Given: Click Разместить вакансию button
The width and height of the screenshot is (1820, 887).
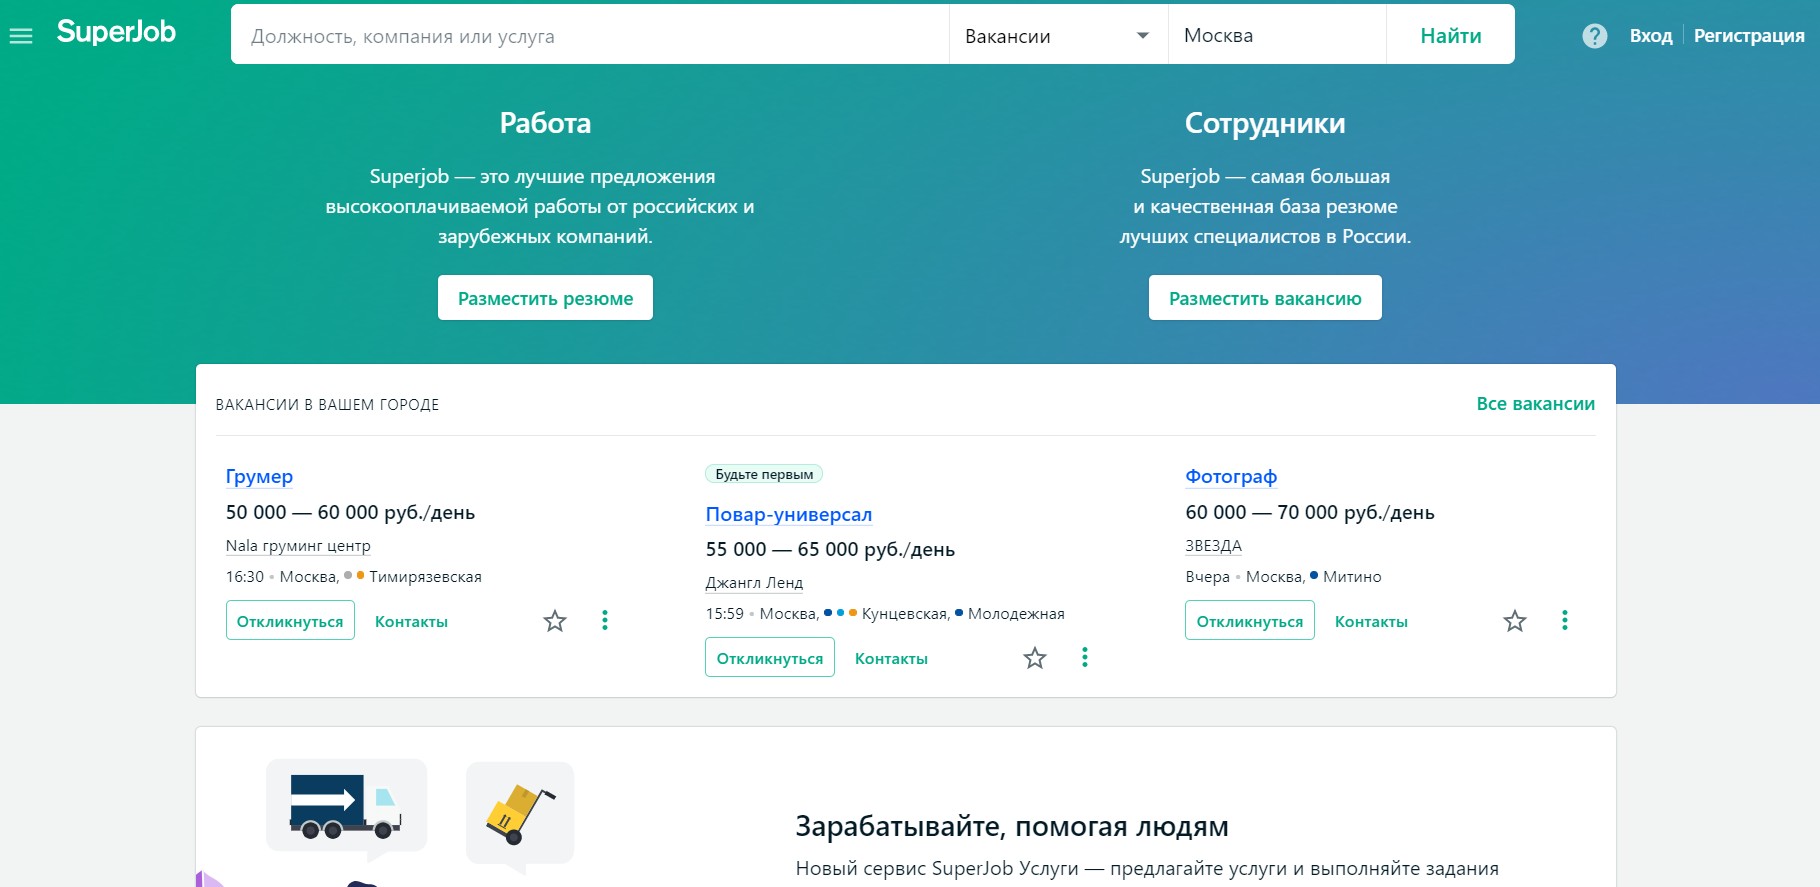Looking at the screenshot, I should (1265, 298).
